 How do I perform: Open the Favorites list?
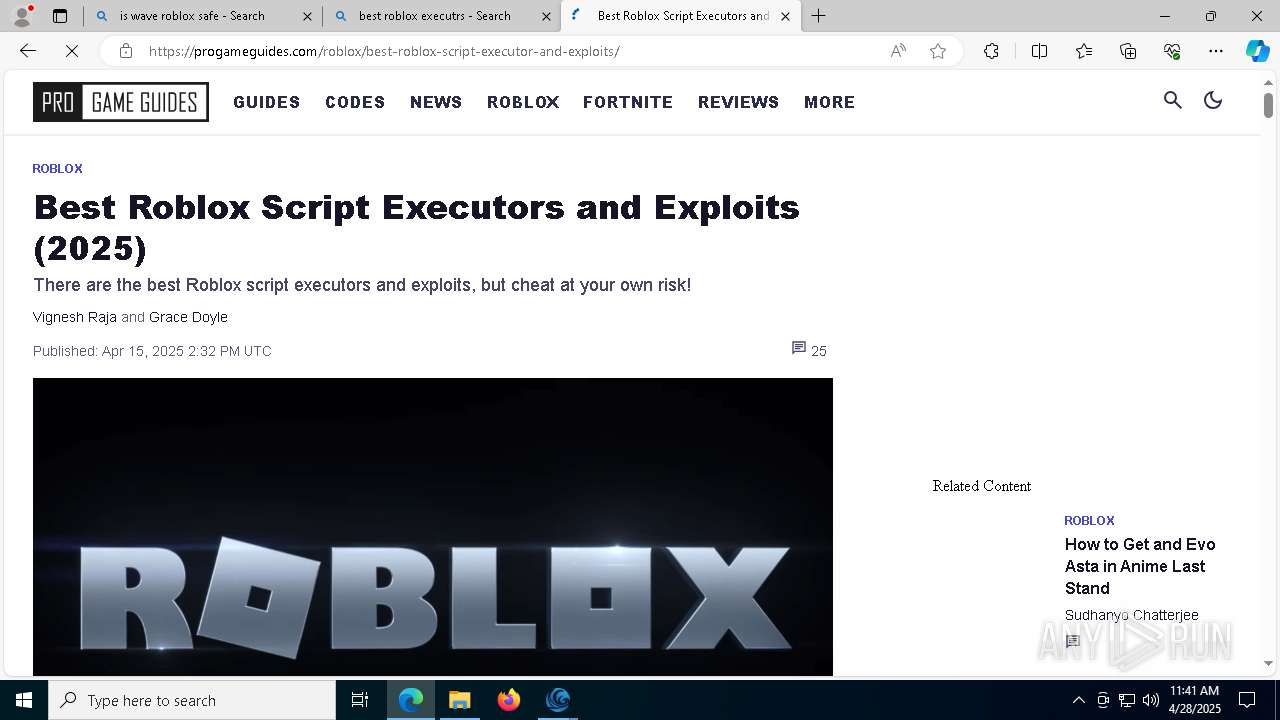coord(1084,51)
